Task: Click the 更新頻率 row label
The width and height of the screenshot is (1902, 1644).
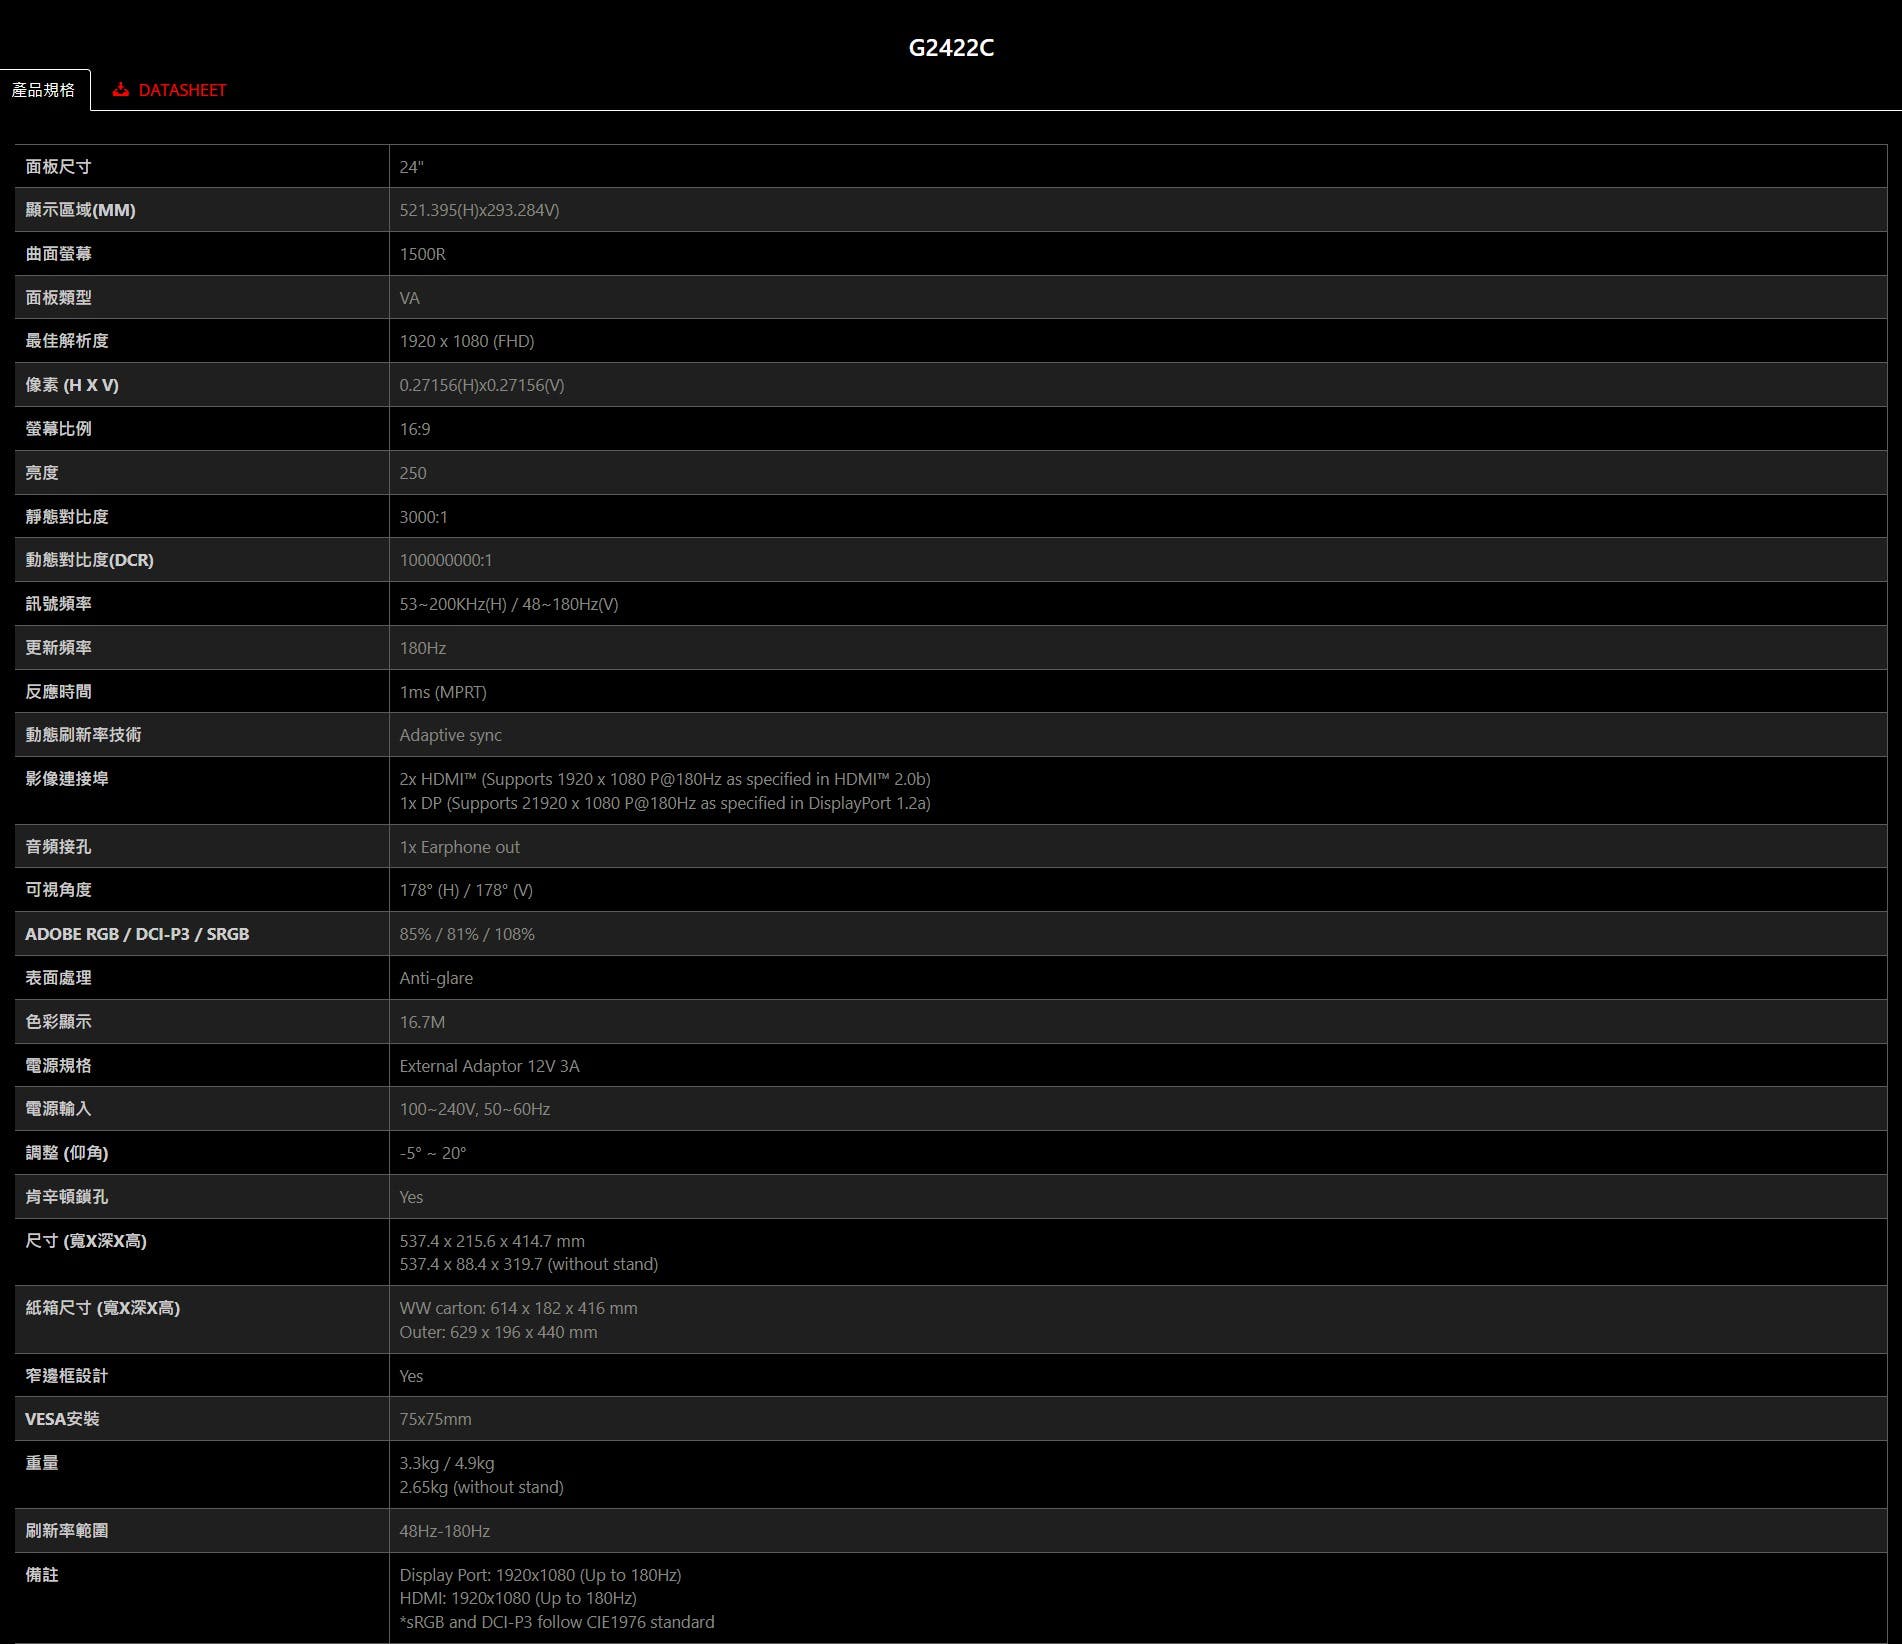Action: 58,648
